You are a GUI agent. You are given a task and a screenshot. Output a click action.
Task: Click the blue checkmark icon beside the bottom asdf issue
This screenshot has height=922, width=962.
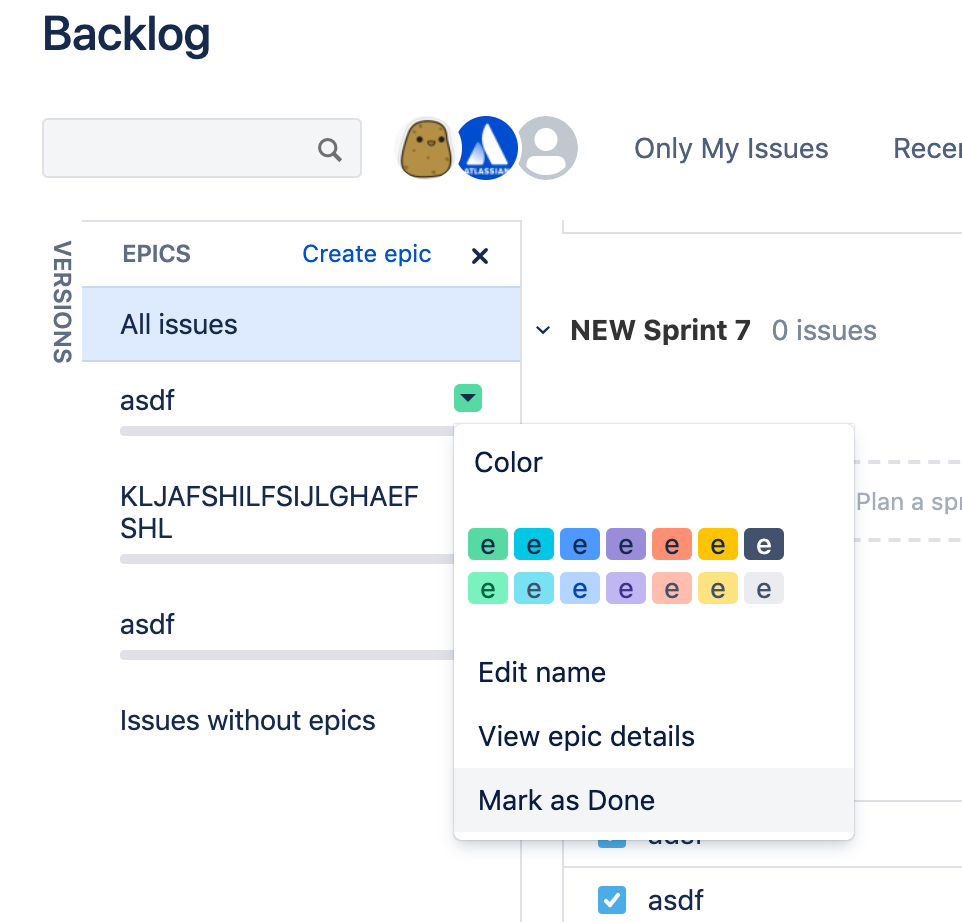coord(611,900)
